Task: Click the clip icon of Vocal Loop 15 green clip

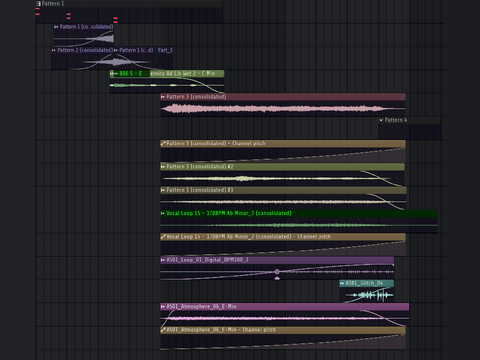Action: point(163,213)
